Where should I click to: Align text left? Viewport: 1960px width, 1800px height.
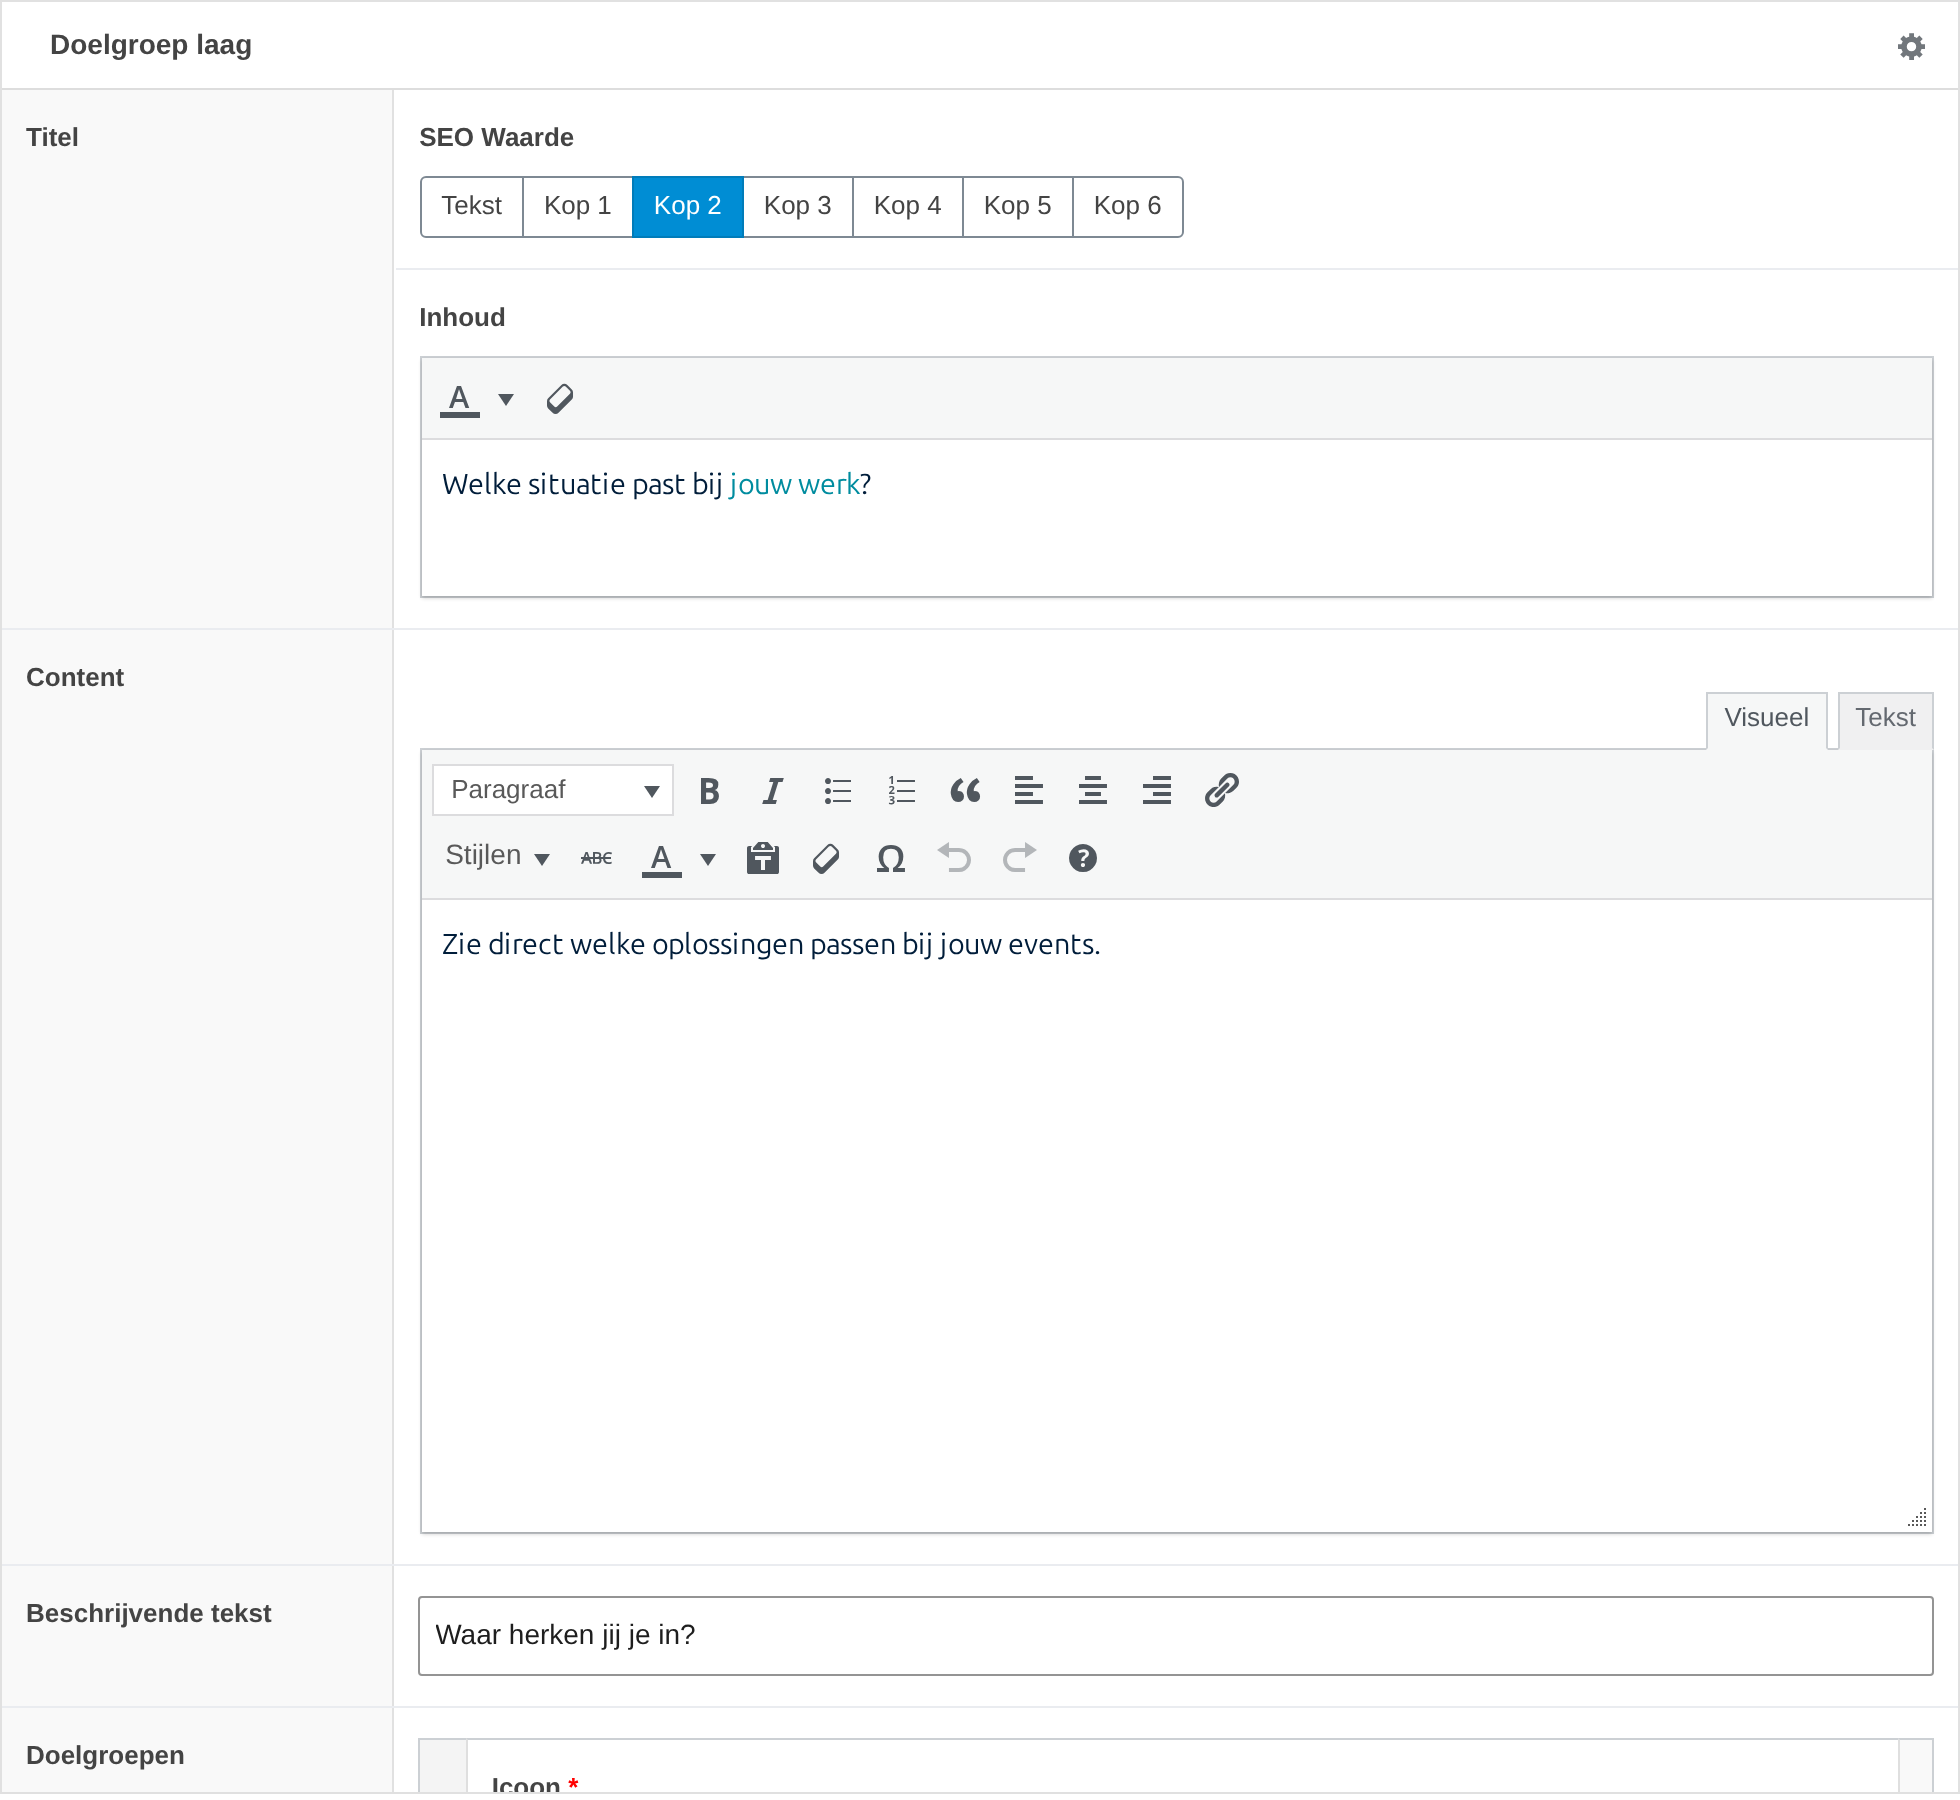click(1029, 791)
